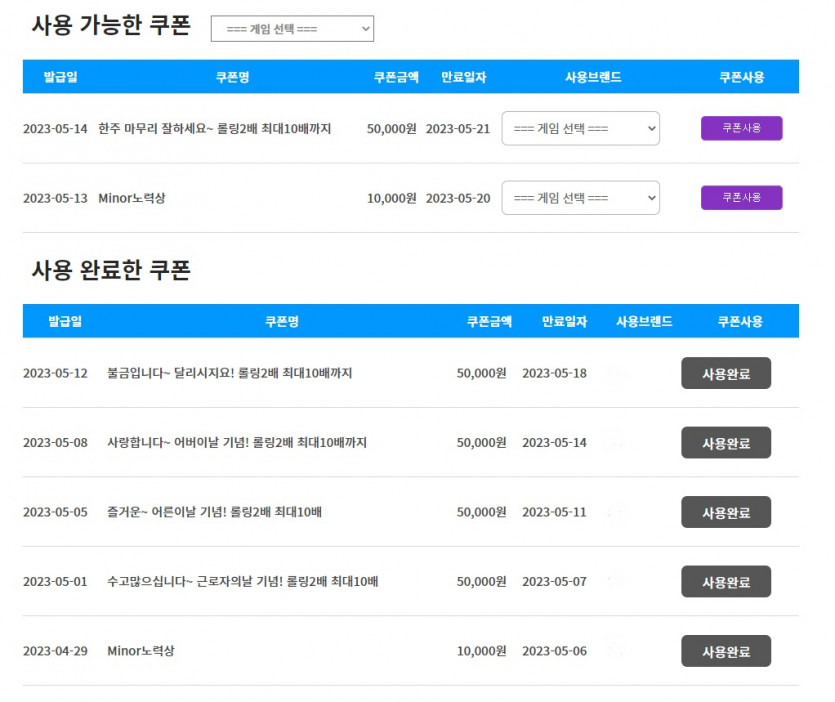Click issue date 2023-05-13

[55, 198]
